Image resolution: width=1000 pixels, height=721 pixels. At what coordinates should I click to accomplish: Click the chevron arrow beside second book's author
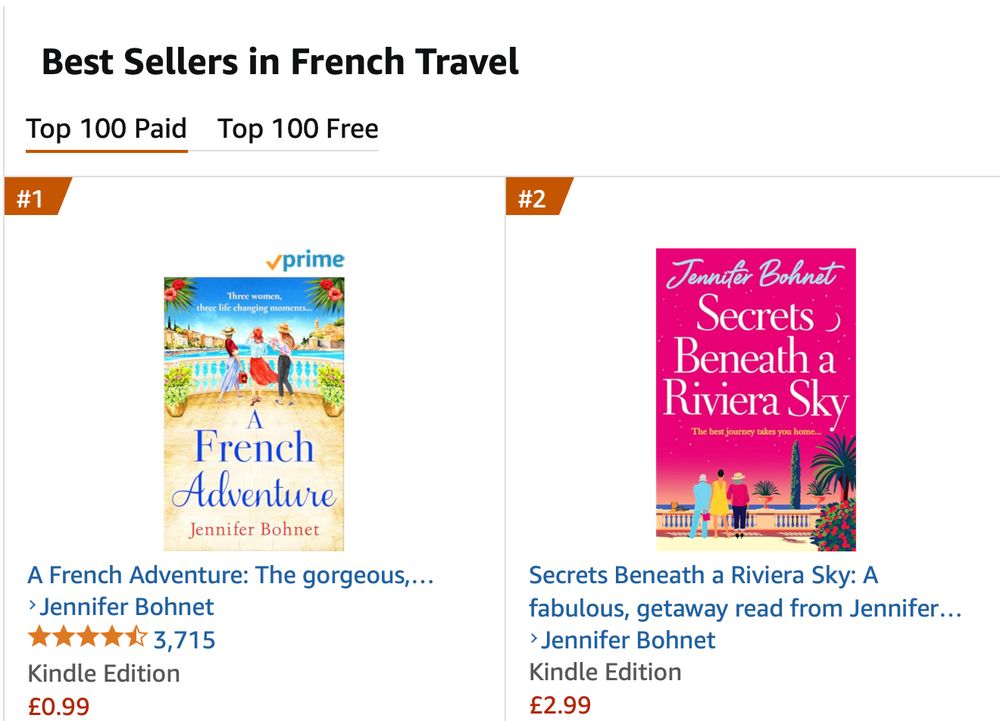[535, 639]
